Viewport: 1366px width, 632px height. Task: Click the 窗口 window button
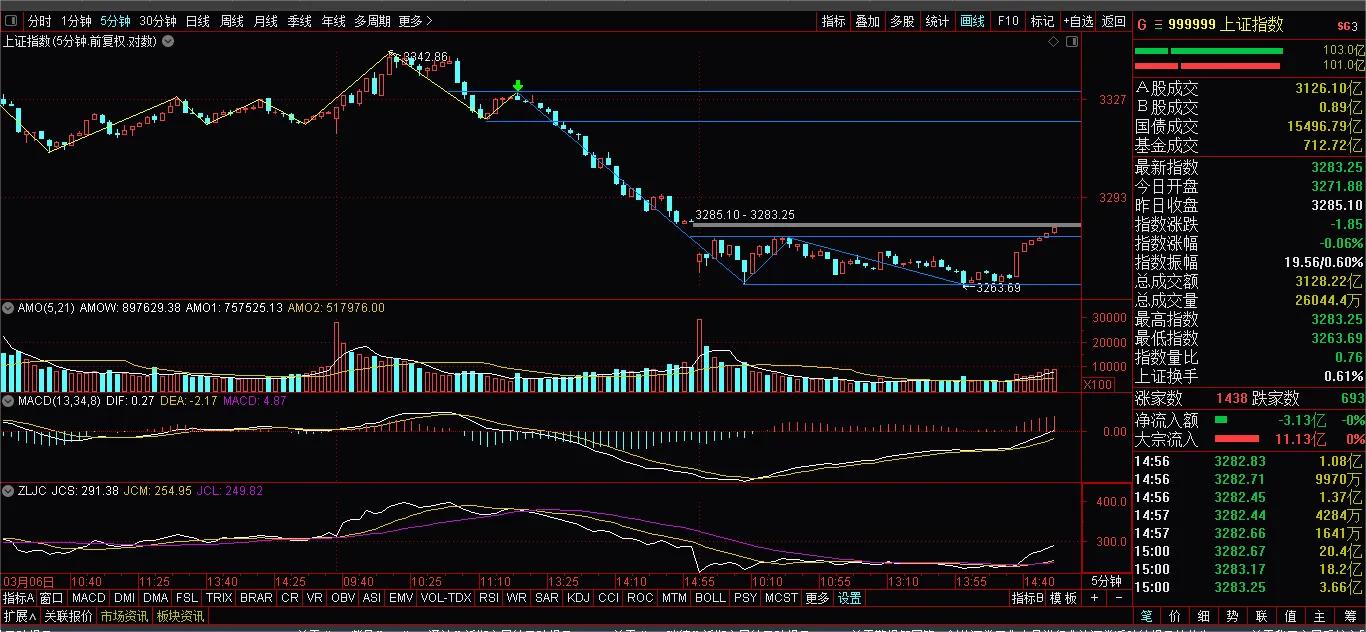(x=53, y=598)
